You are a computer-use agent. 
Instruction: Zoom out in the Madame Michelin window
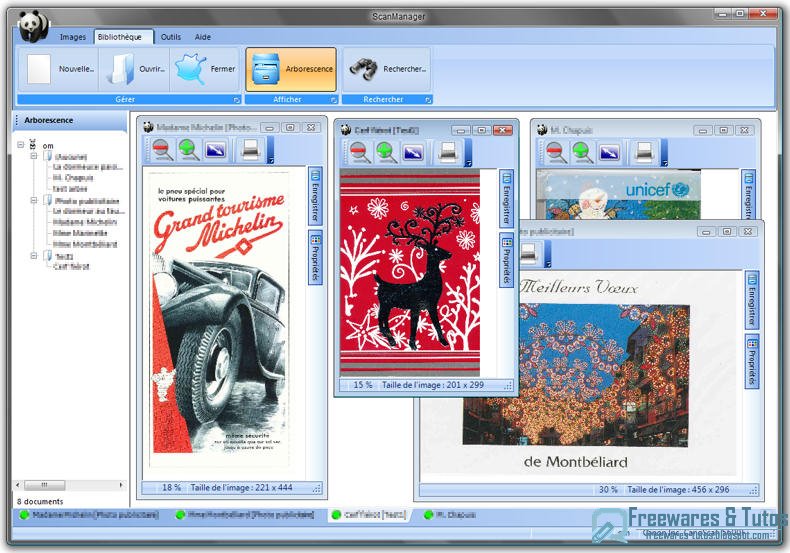tap(162, 150)
